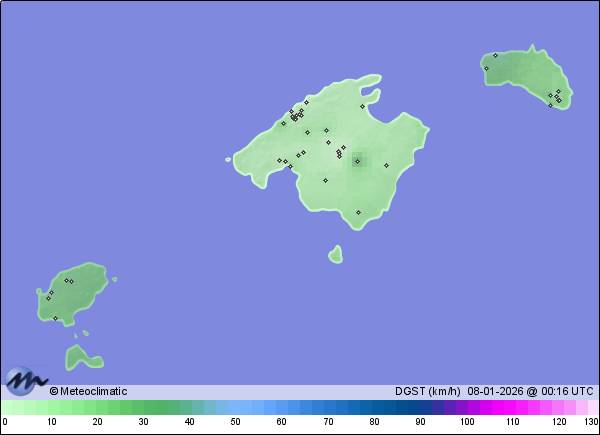
Task: Click the purple swatch above the 100 label
Action: [x=466, y=407]
